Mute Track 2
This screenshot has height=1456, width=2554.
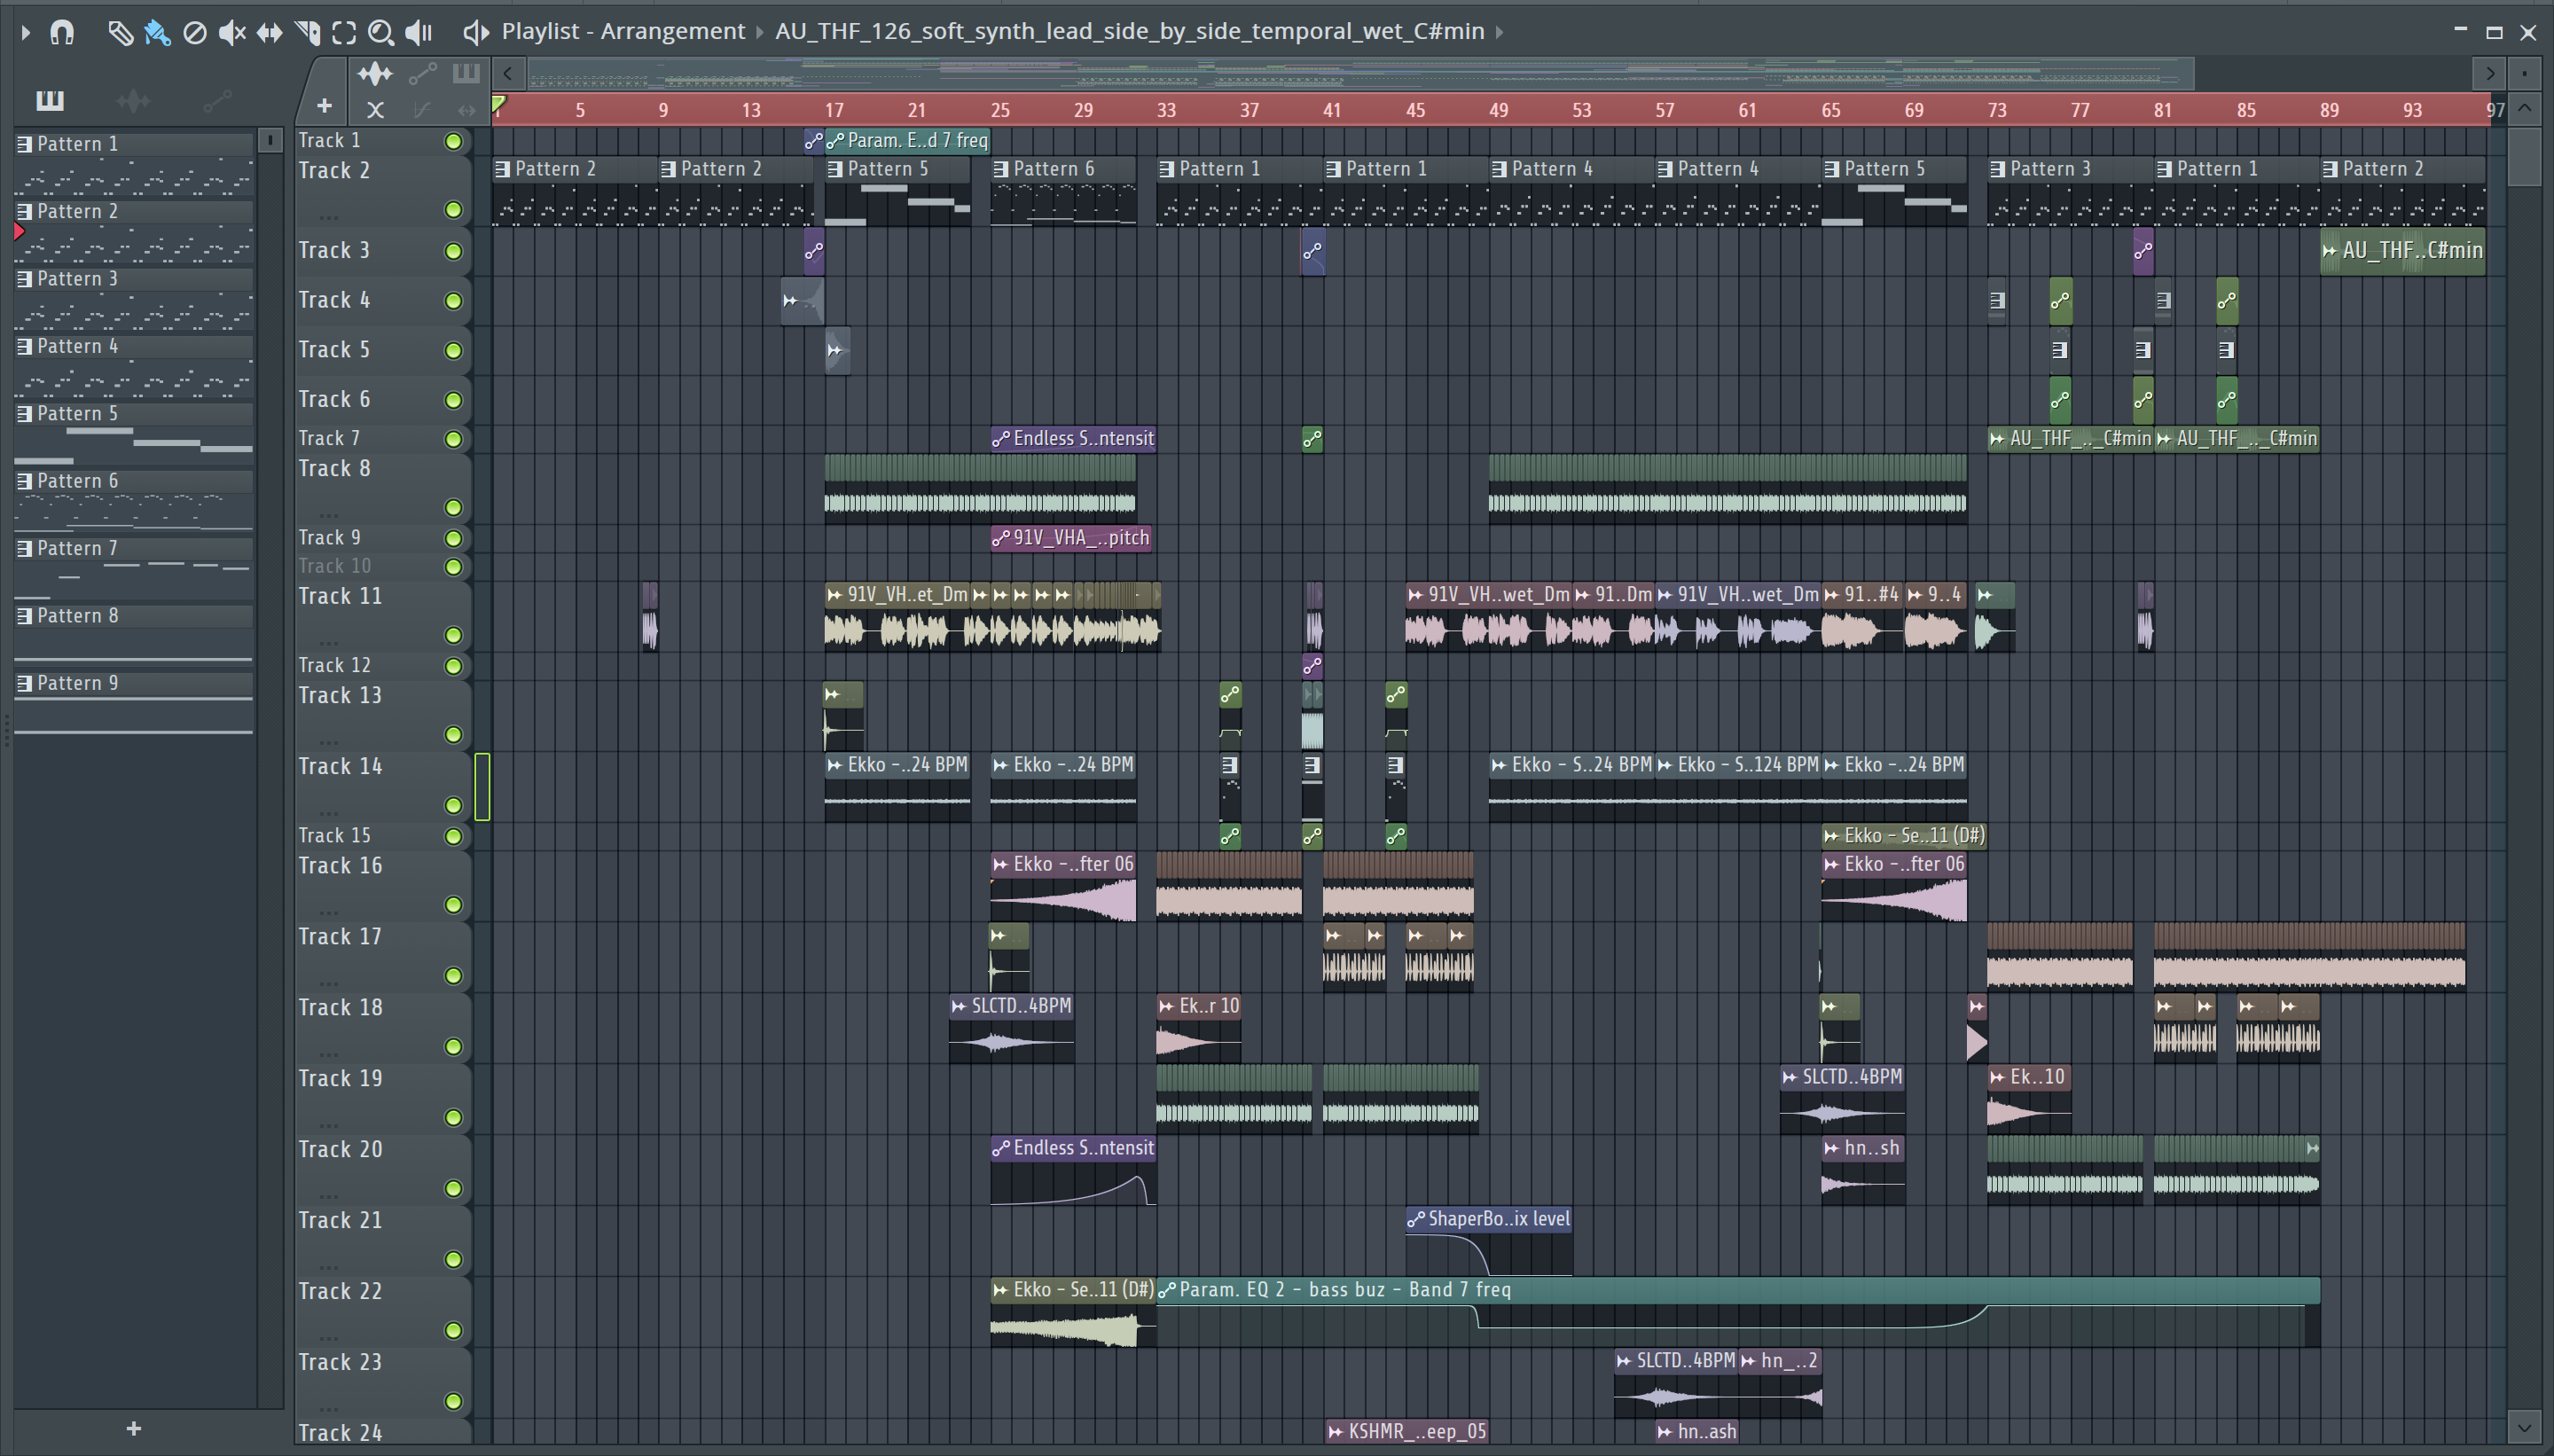[x=453, y=210]
